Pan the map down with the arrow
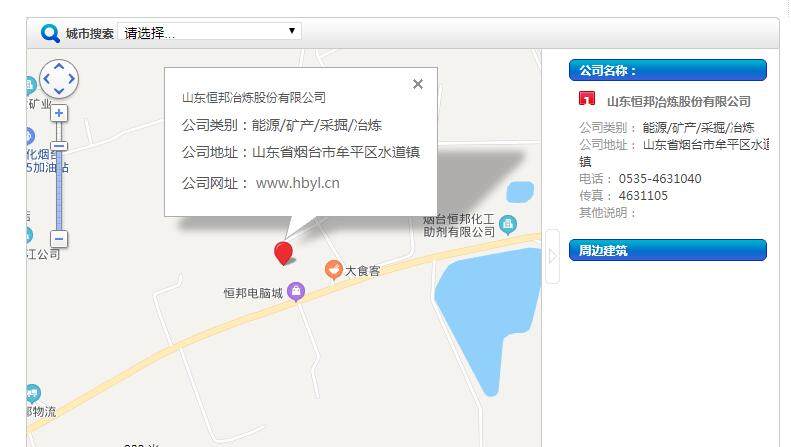 [x=59, y=91]
